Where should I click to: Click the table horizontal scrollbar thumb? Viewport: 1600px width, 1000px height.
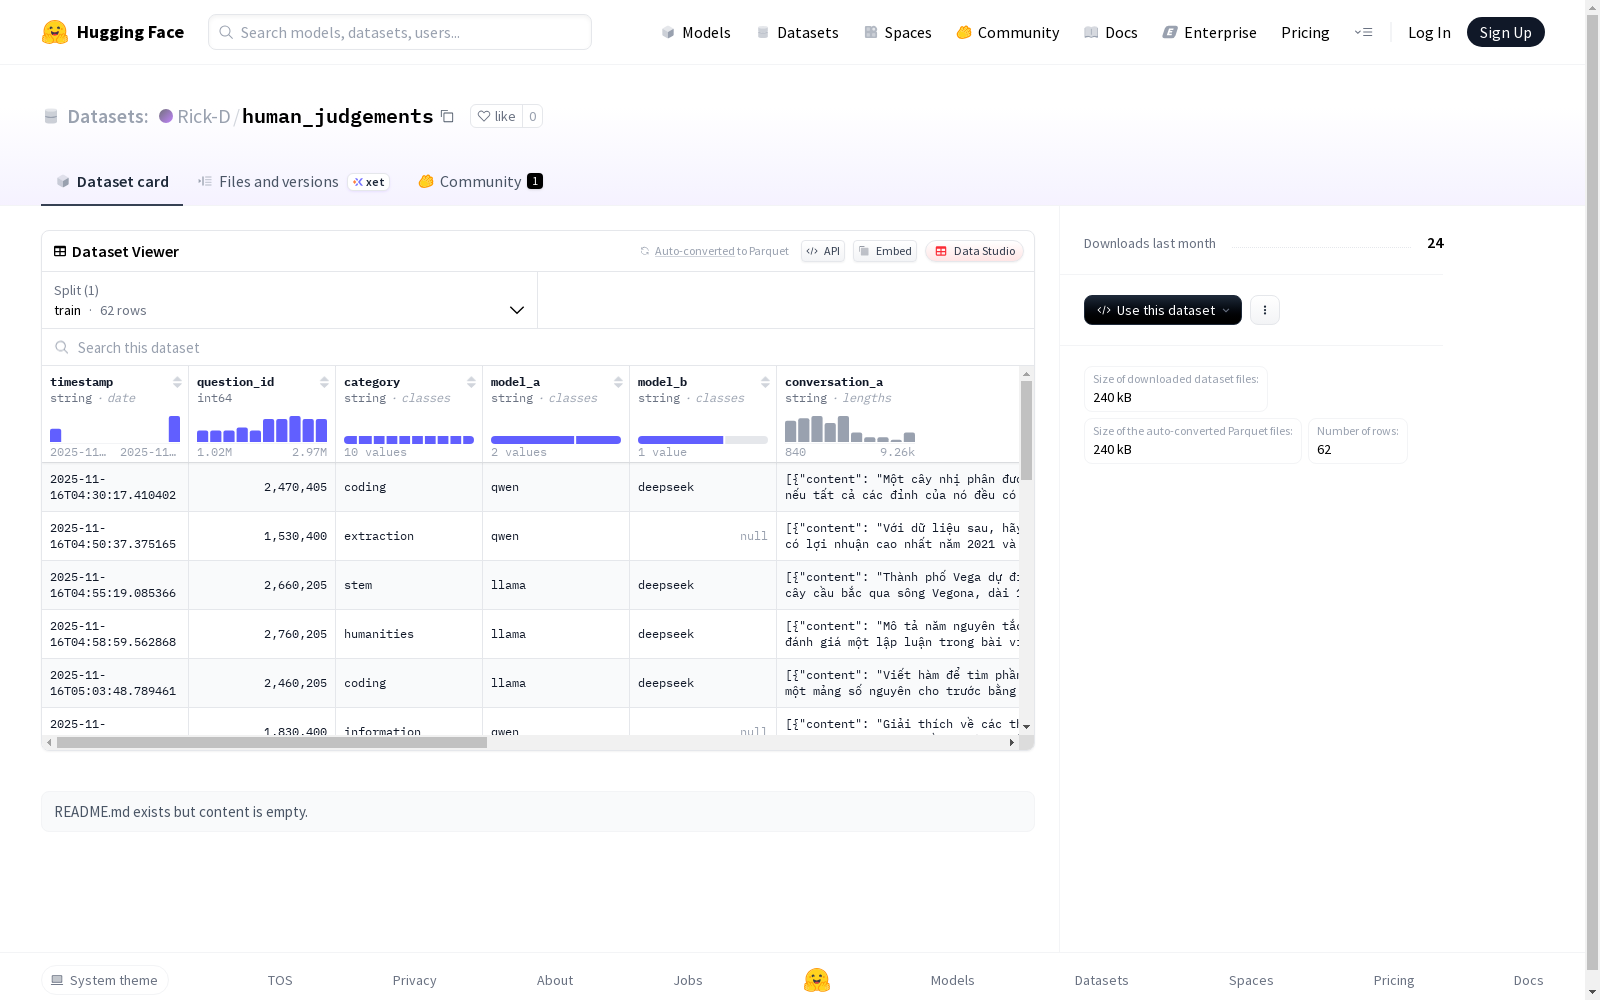coord(272,742)
